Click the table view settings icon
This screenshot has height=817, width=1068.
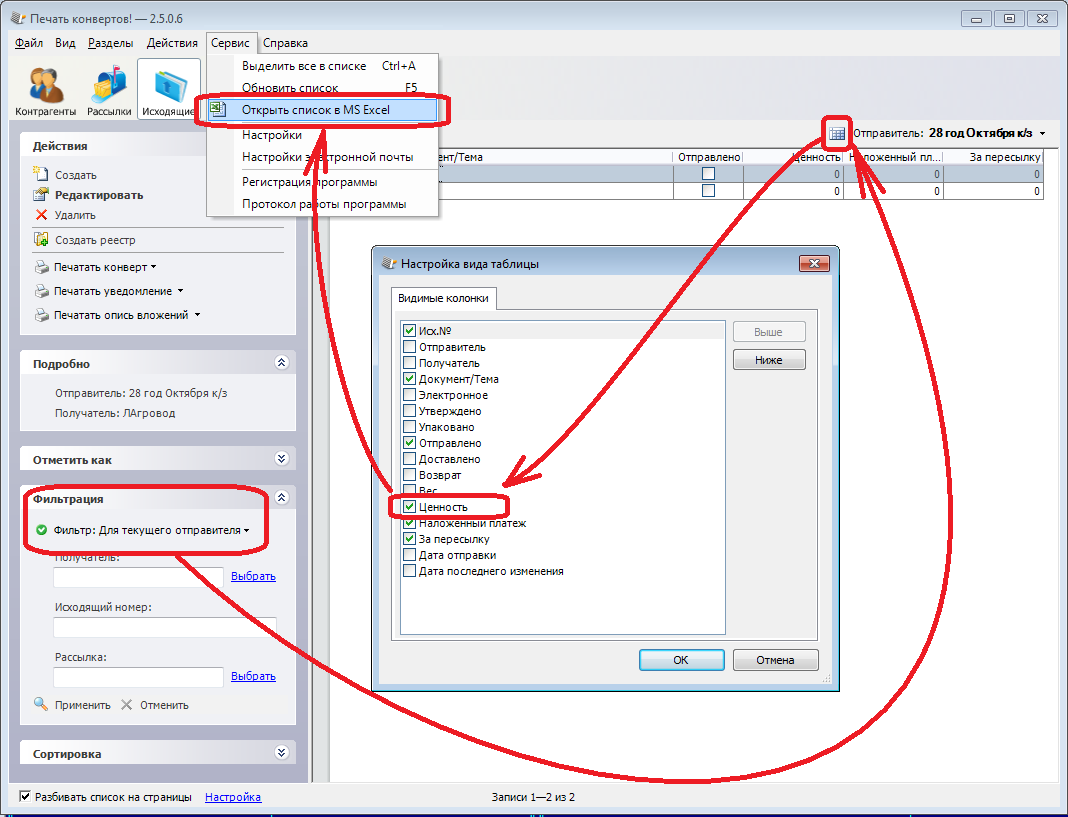coord(837,133)
